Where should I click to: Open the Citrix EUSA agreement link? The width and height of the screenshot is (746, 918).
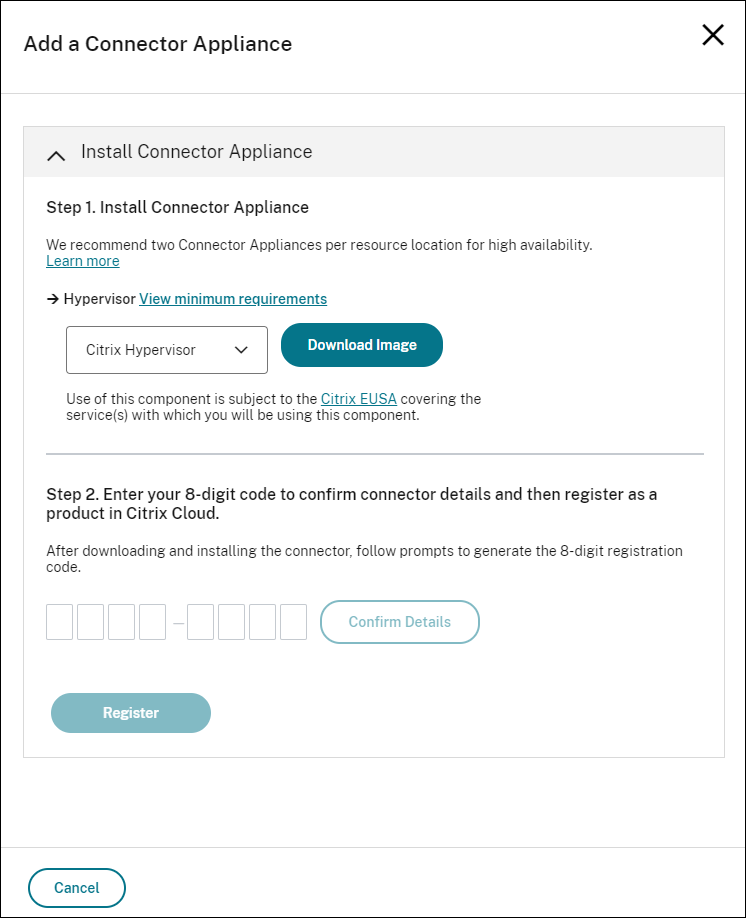[x=358, y=398]
